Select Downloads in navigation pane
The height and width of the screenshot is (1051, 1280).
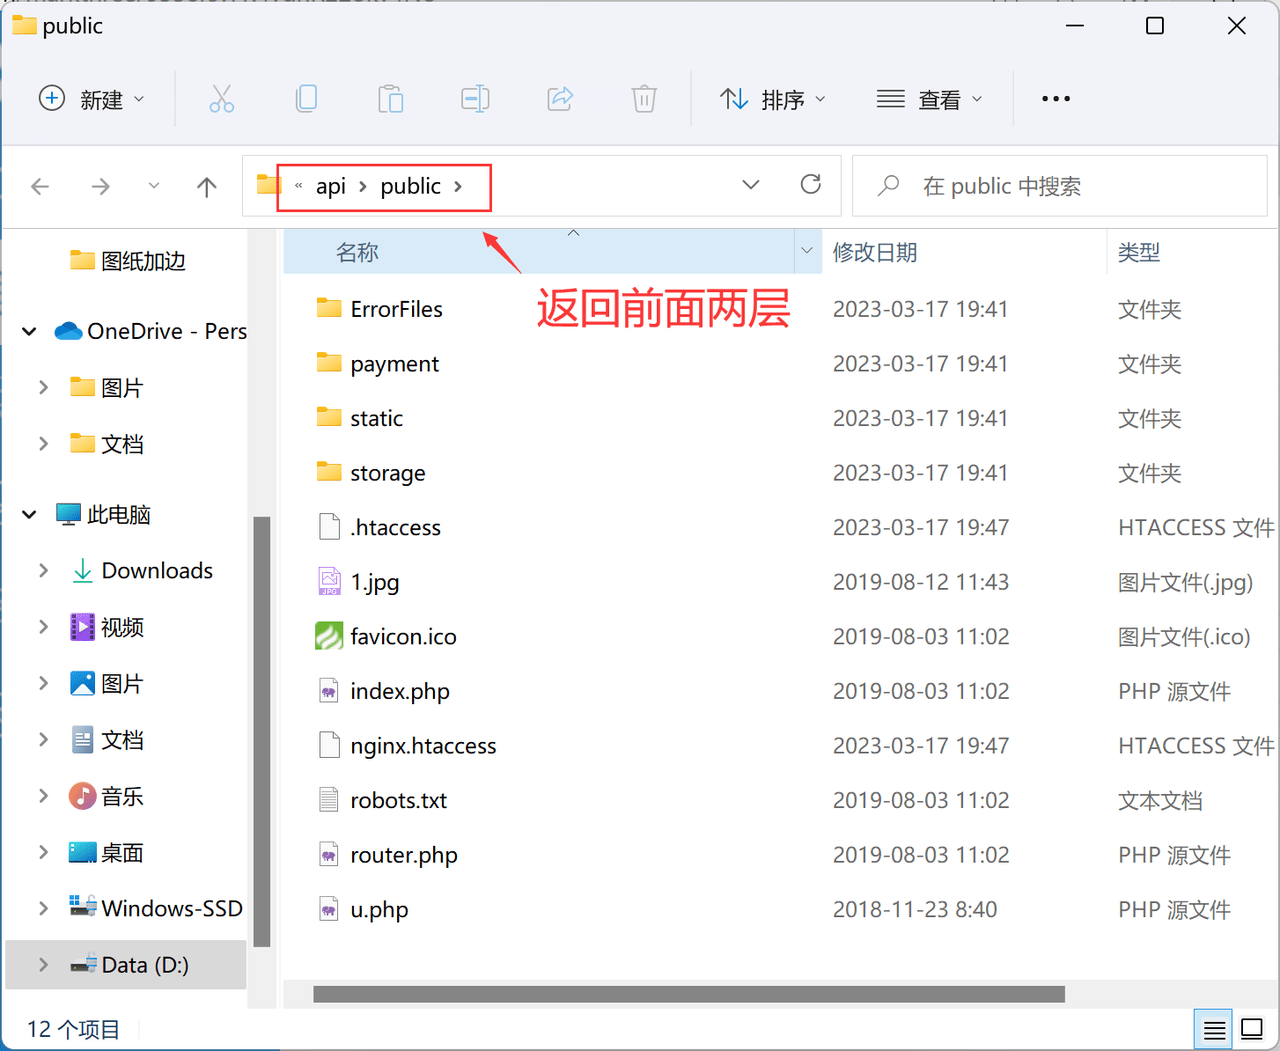point(142,570)
